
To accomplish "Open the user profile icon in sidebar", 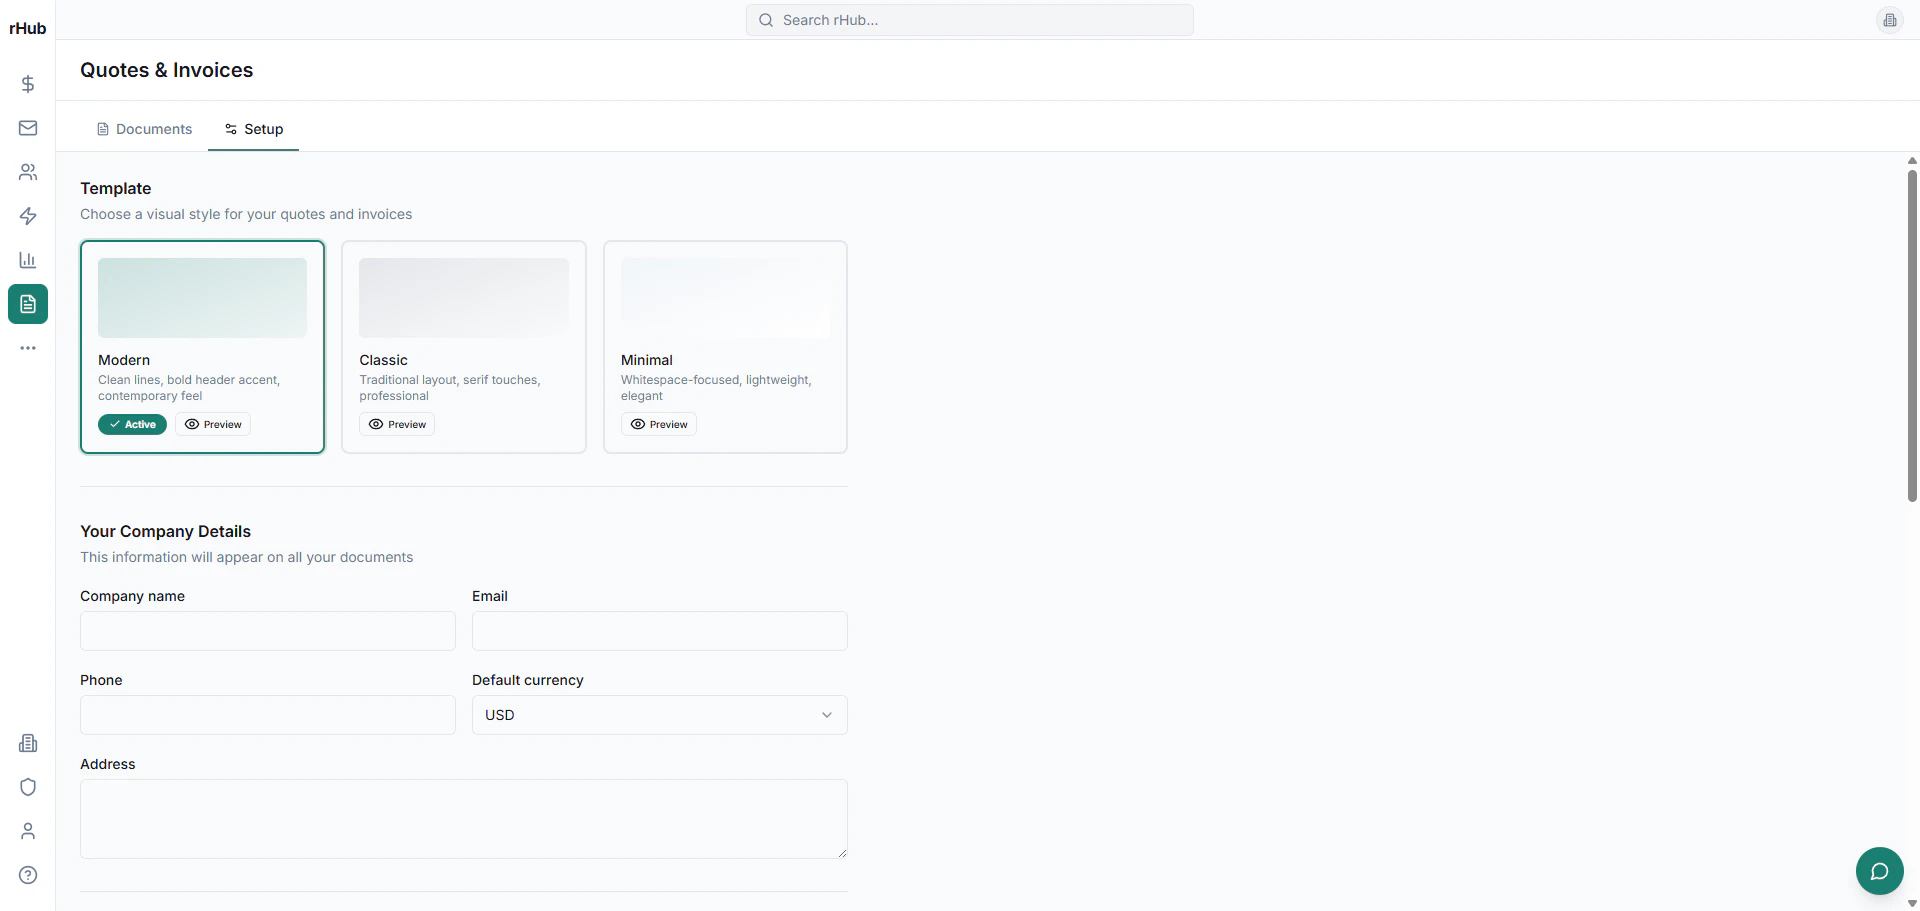I will coord(27,830).
